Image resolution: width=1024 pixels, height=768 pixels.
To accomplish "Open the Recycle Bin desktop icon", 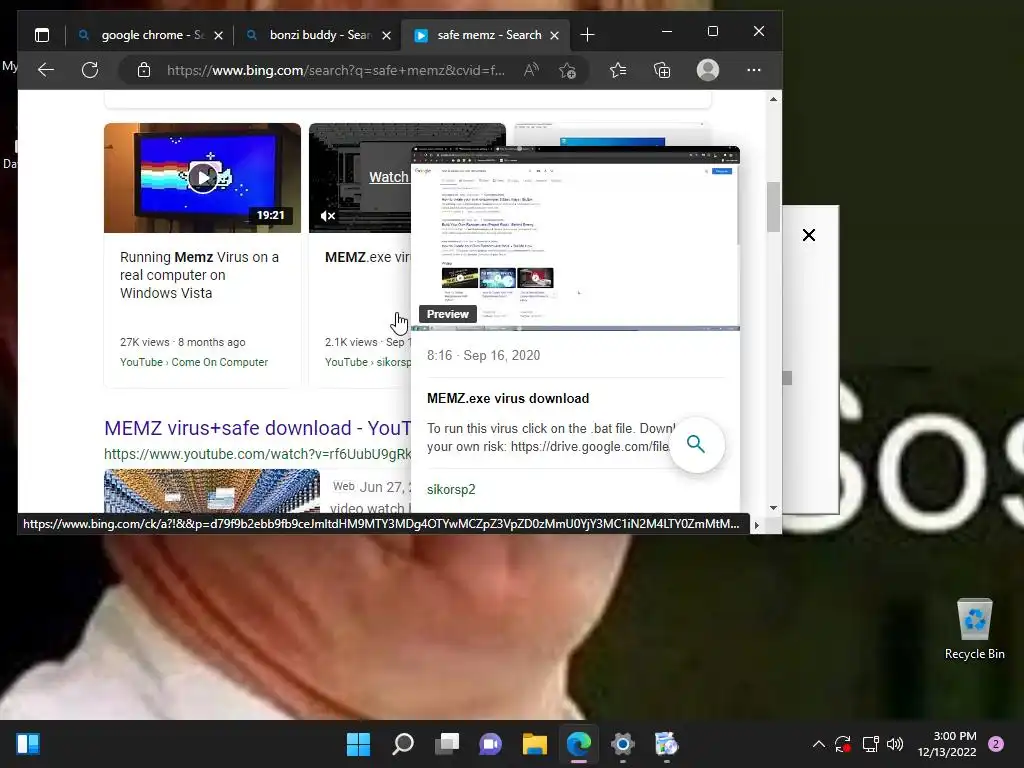I will coord(974,628).
